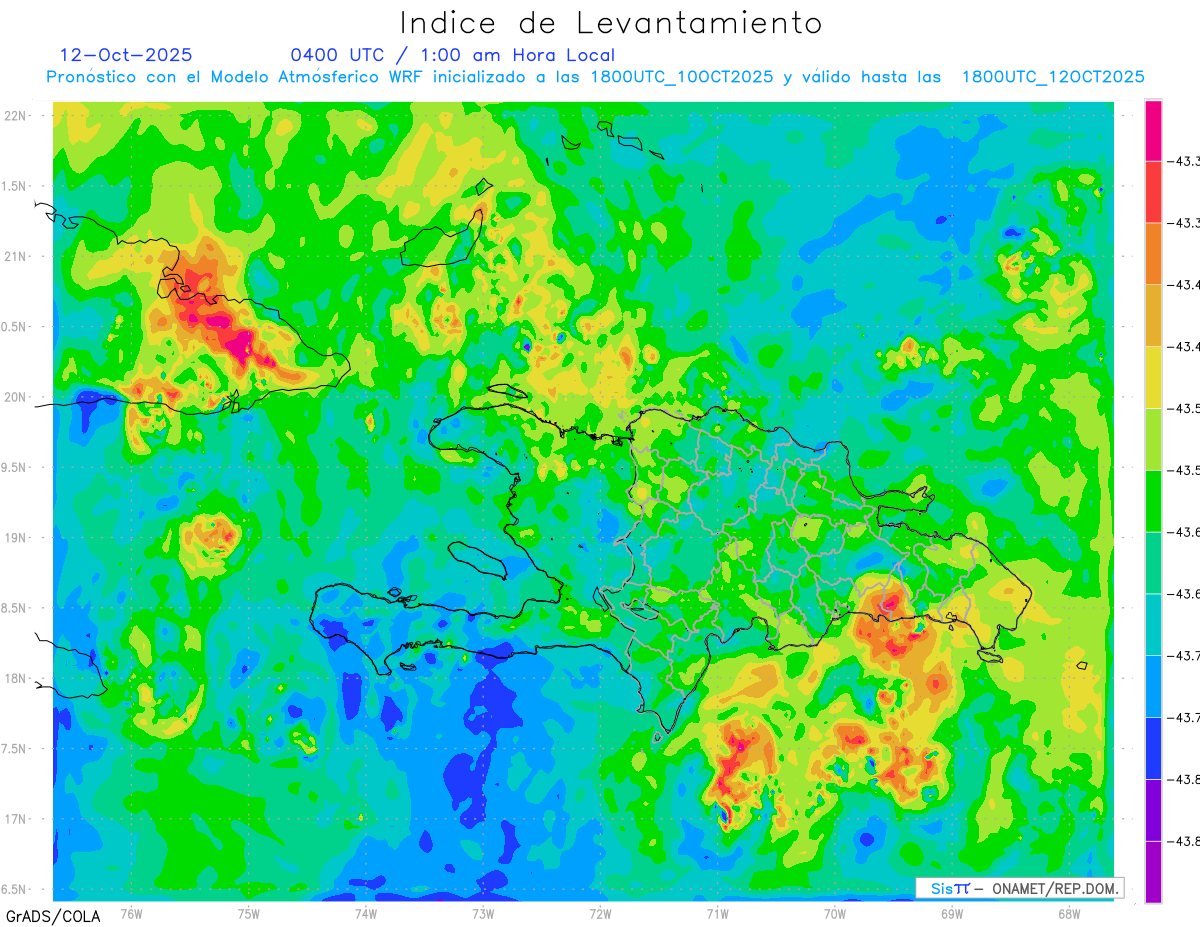Screen dimensions: 1200x927
Task: Click the '69W' longitude label
Action: 952,914
